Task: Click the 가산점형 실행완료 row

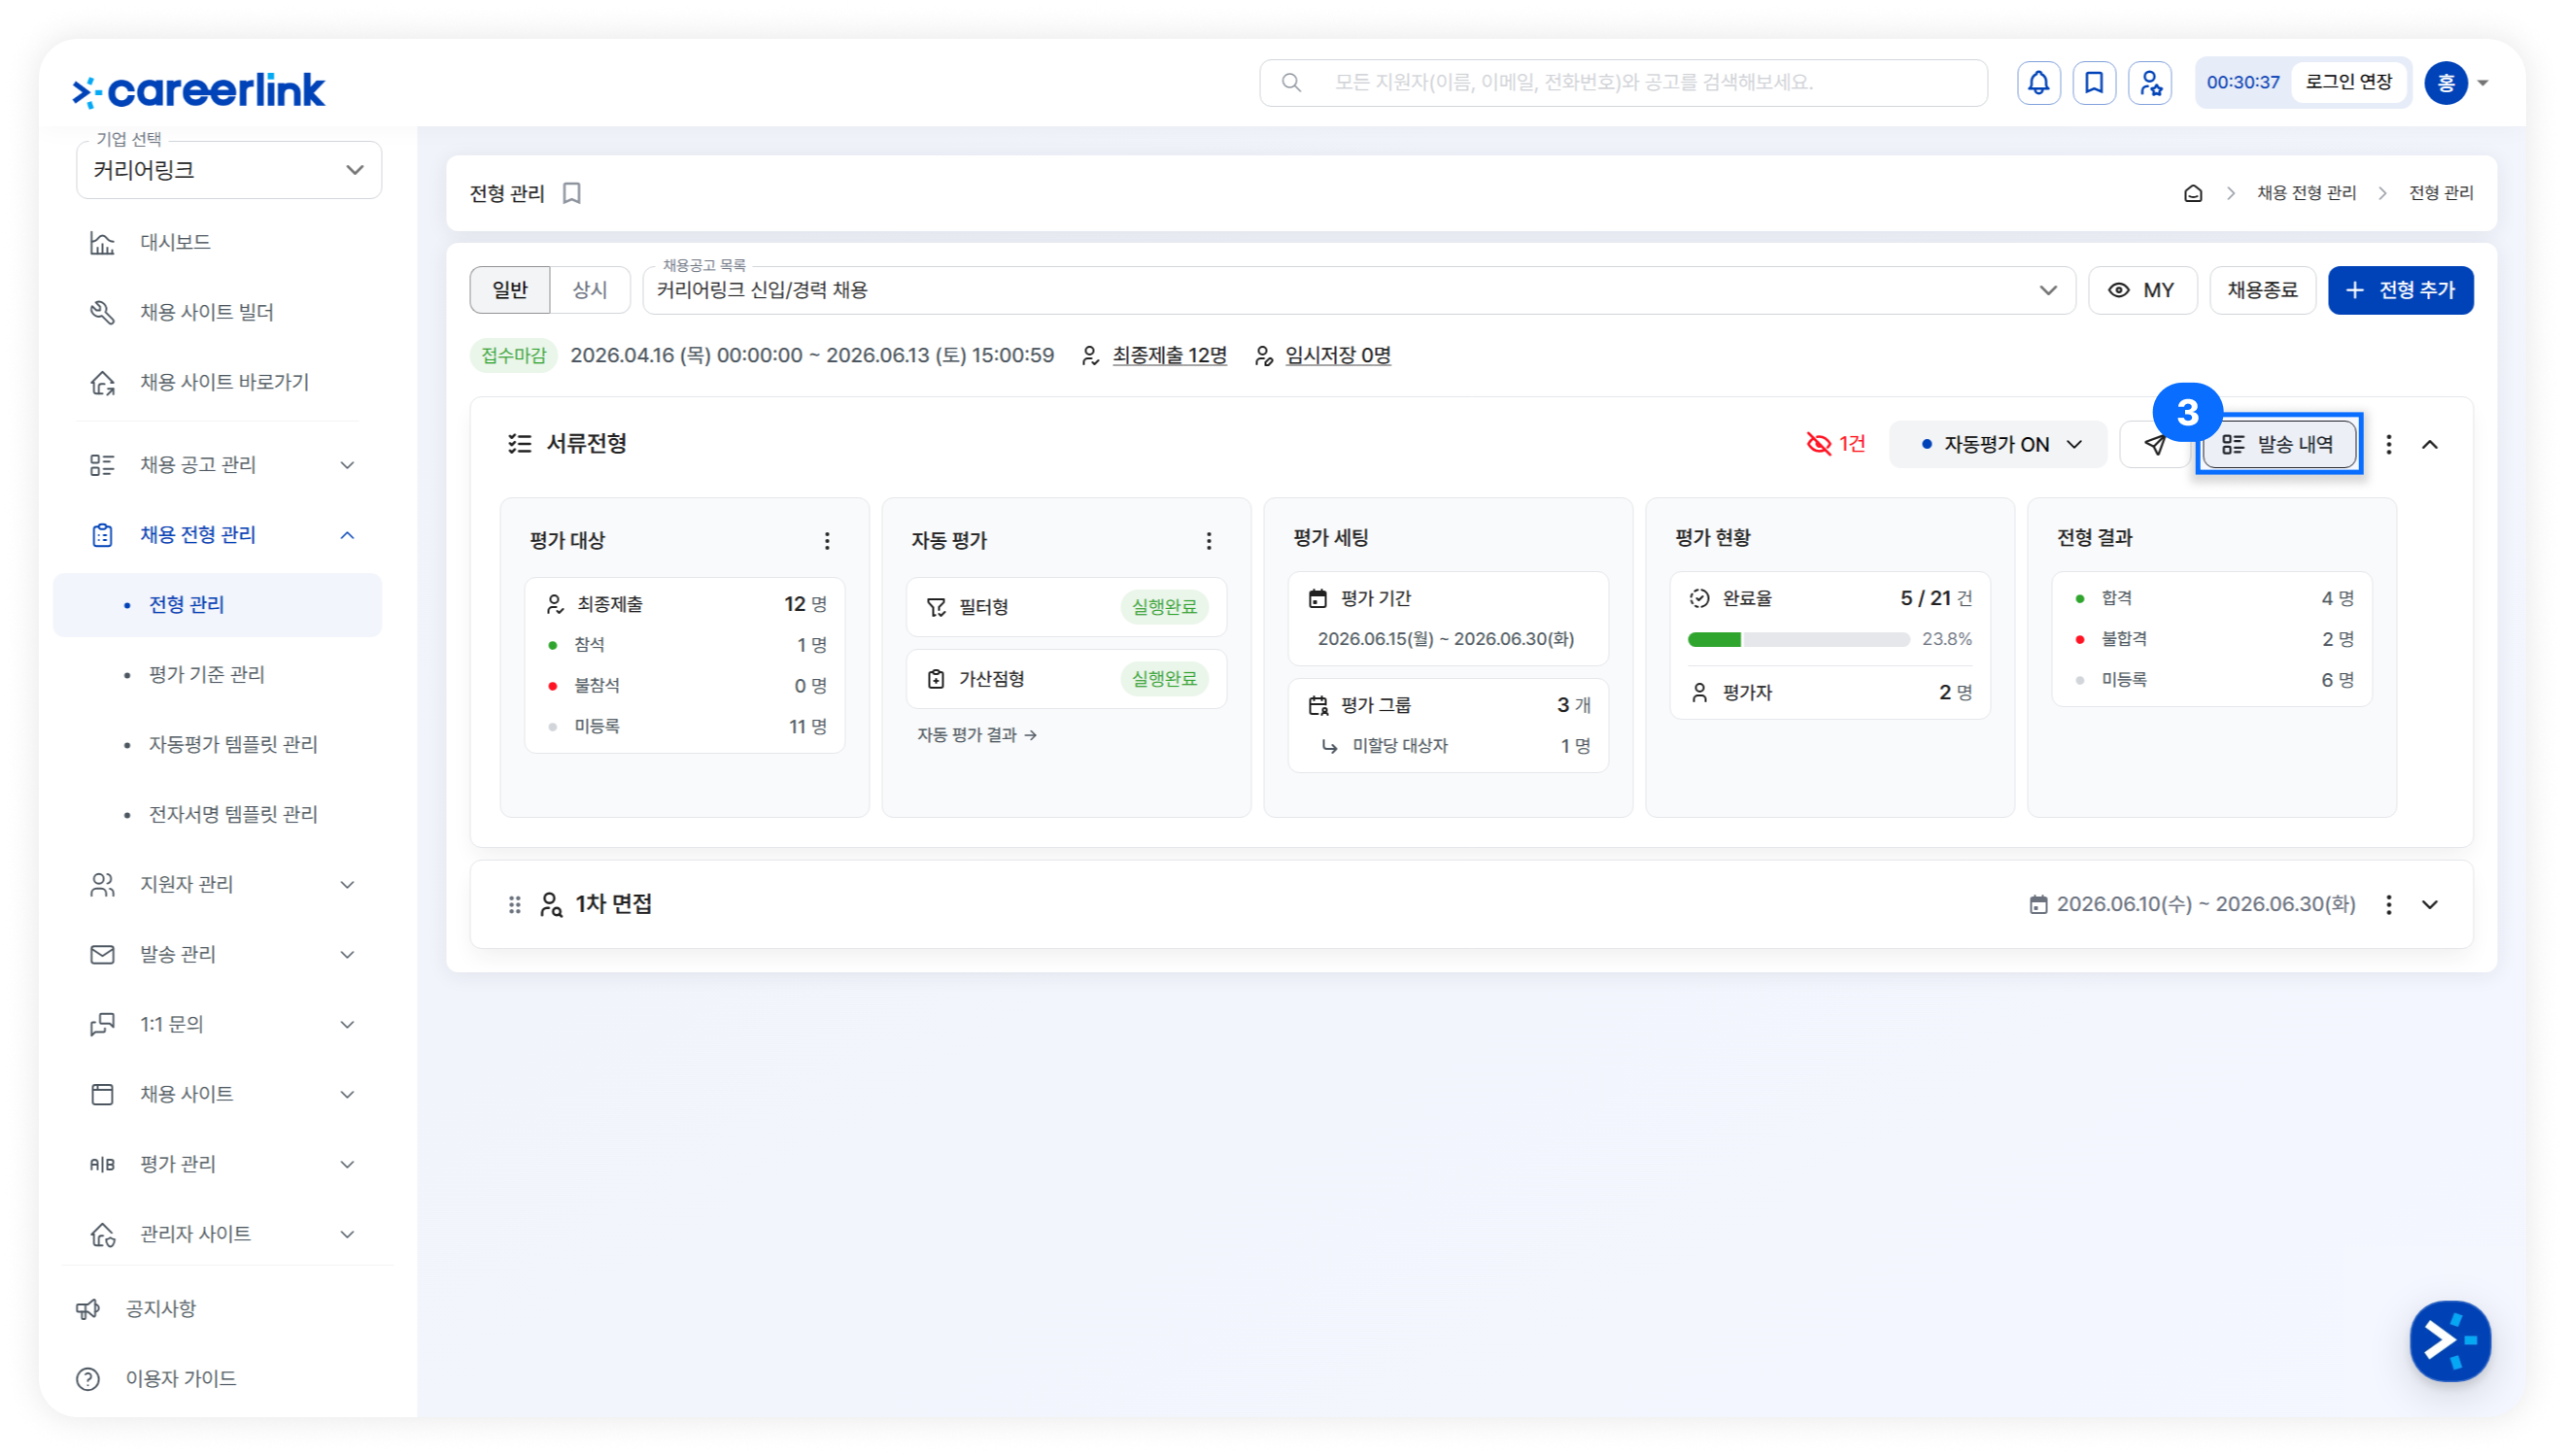Action: tap(1066, 679)
